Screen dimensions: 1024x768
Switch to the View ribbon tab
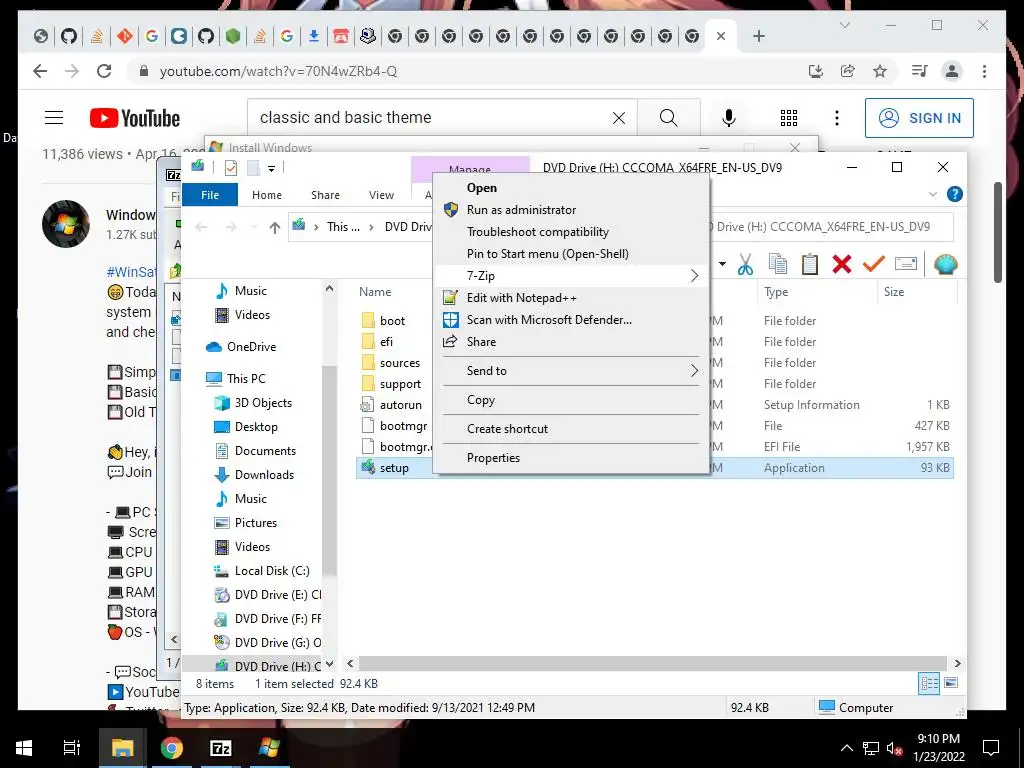pos(381,195)
